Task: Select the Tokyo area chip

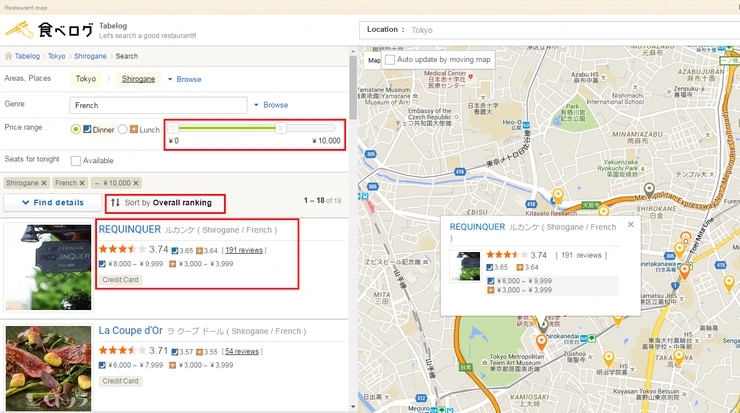Action: tap(86, 79)
